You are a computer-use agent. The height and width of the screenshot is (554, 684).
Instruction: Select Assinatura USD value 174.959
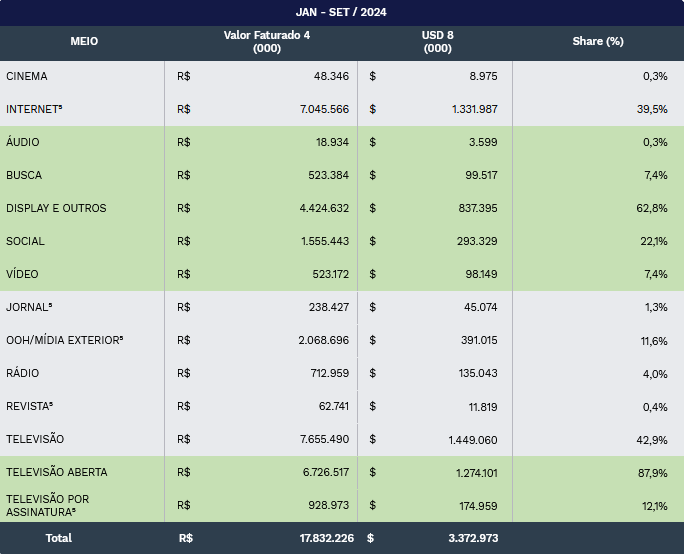click(479, 506)
